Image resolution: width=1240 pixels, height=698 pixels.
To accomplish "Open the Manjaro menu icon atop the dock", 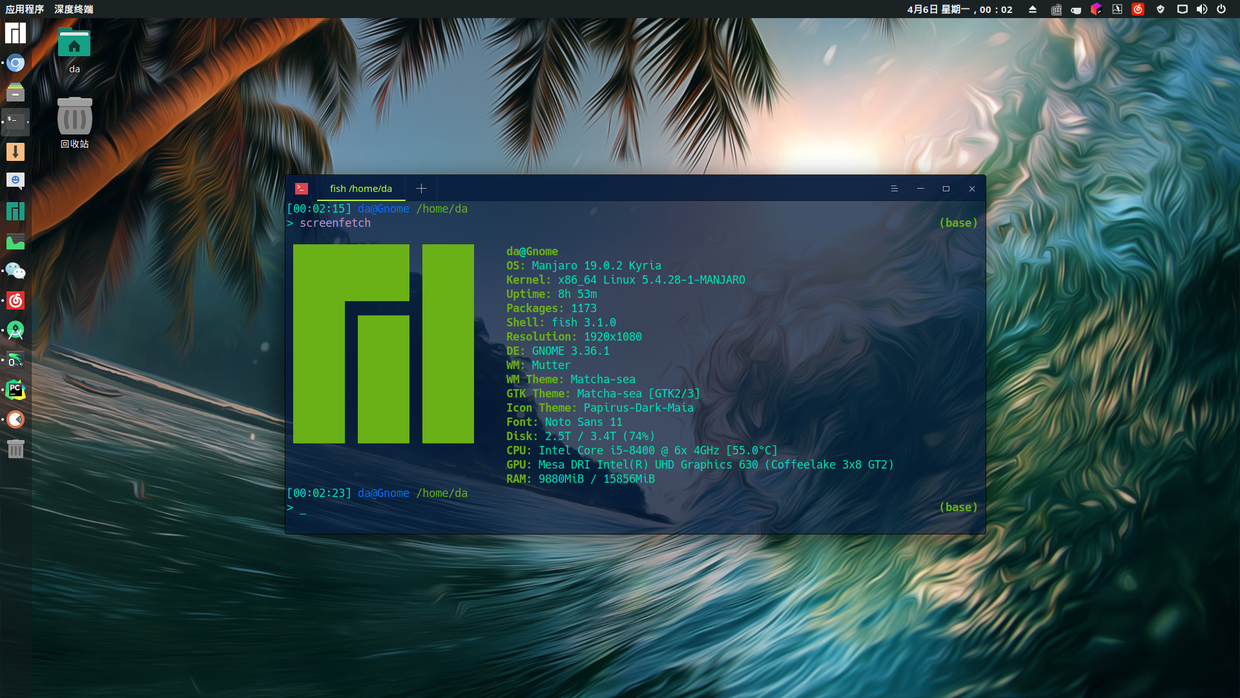I will 15,33.
